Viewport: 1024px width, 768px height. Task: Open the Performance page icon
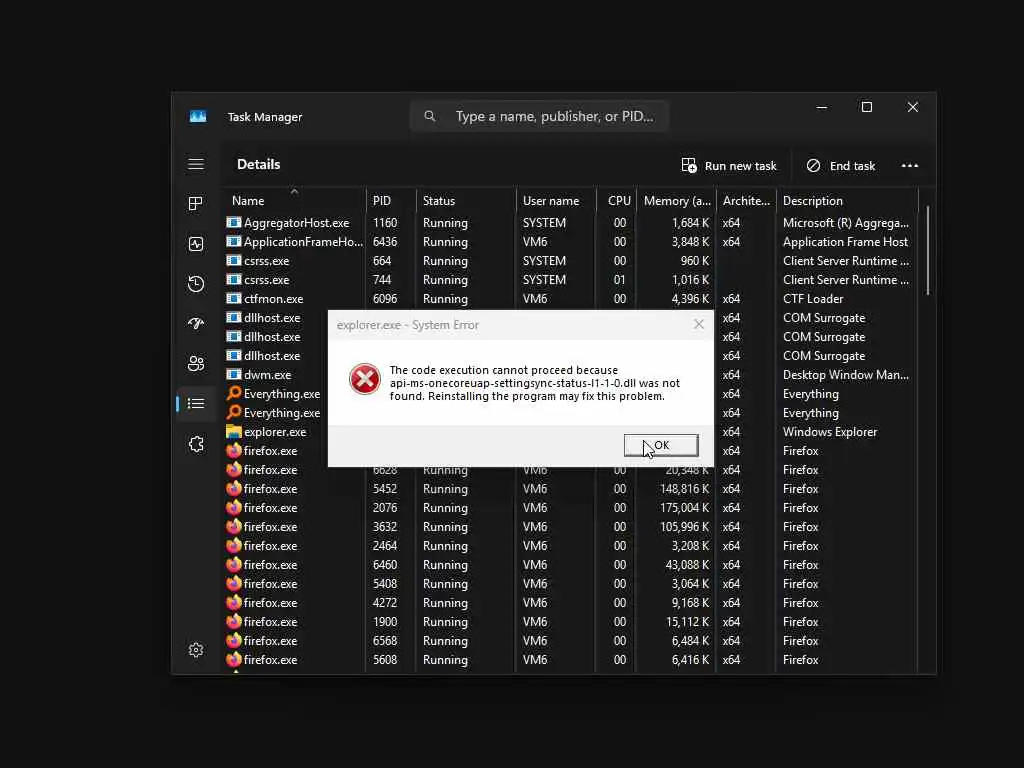[x=196, y=244]
